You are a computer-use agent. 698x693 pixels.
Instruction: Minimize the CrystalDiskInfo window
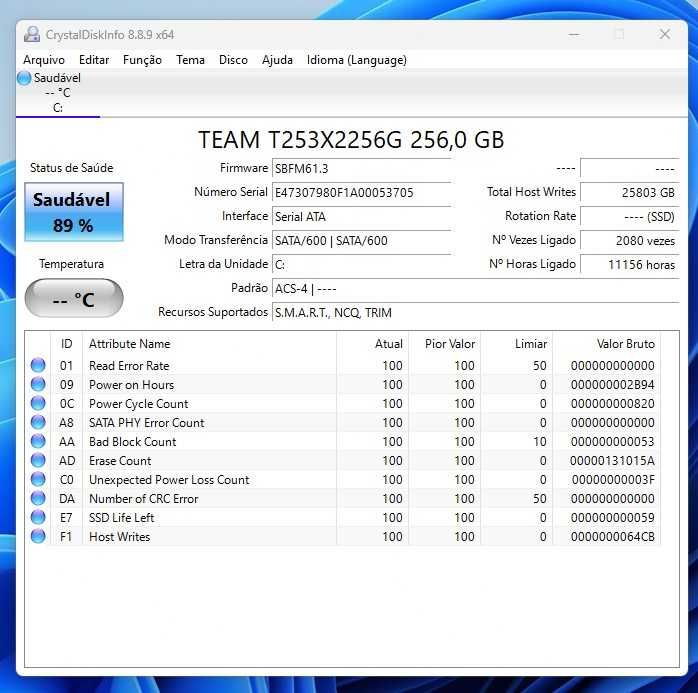click(574, 34)
